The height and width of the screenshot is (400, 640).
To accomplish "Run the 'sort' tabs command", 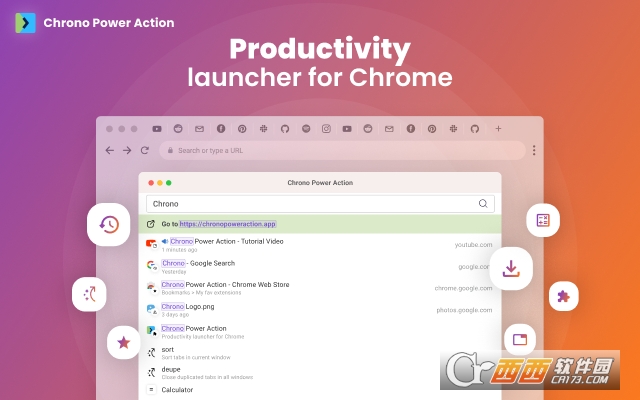I will pyautogui.click(x=320, y=353).
